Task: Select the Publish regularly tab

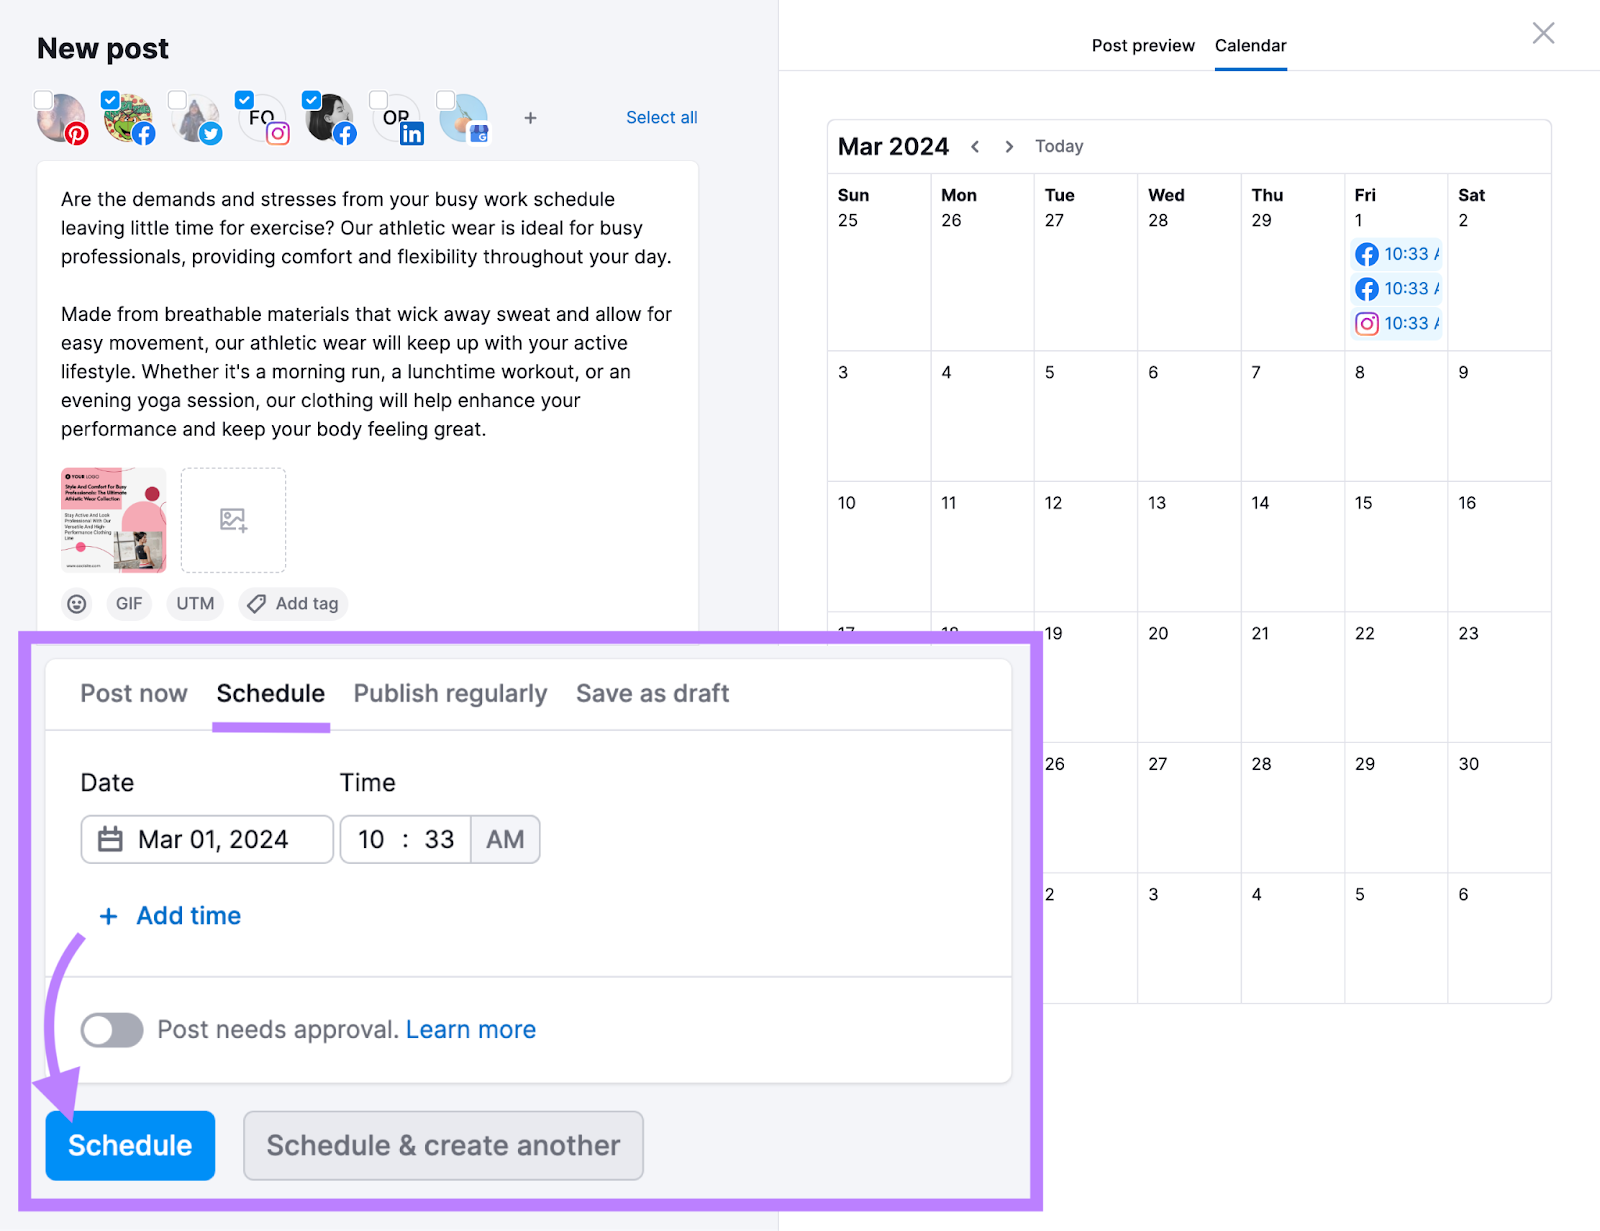Action: tap(450, 693)
